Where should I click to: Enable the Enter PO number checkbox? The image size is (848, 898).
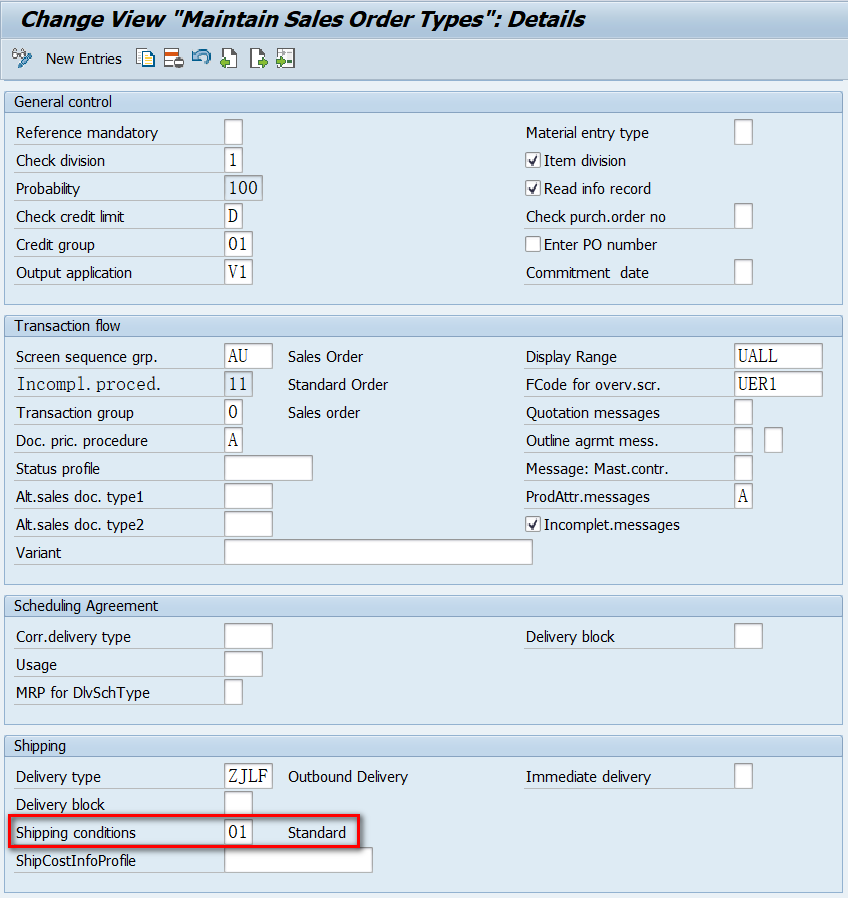(533, 244)
